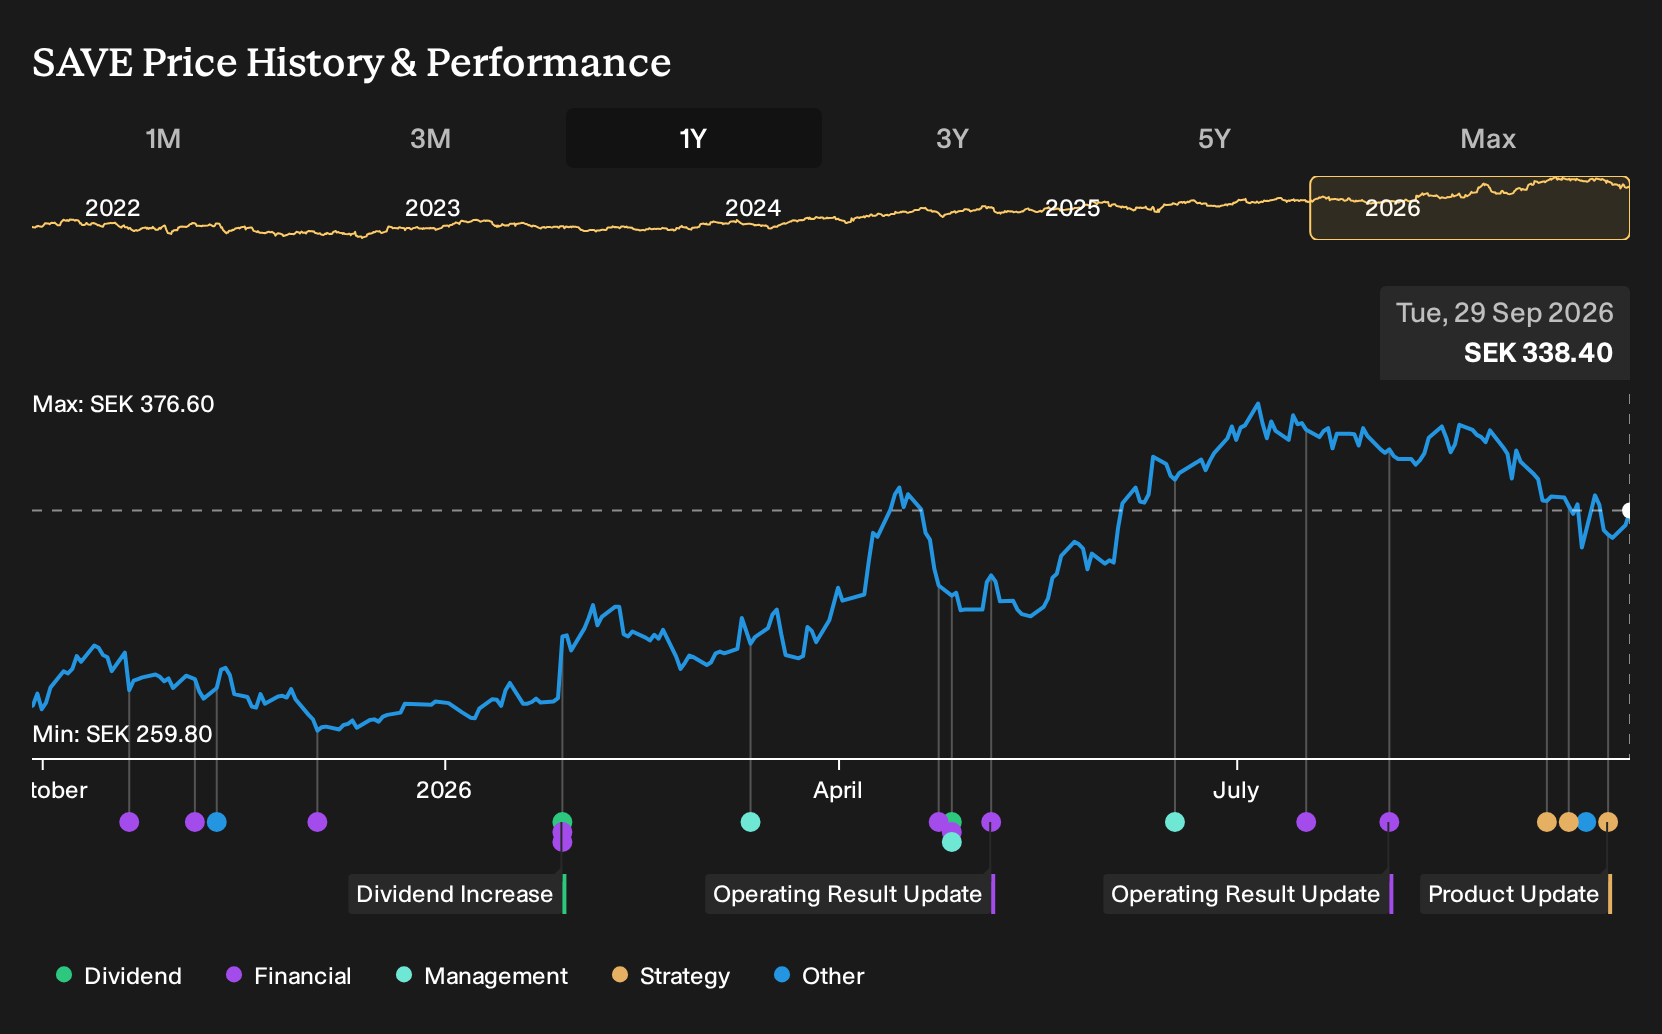The width and height of the screenshot is (1662, 1034).
Task: Click the orange Strategy marker above Product Update
Action: pyautogui.click(x=1608, y=822)
